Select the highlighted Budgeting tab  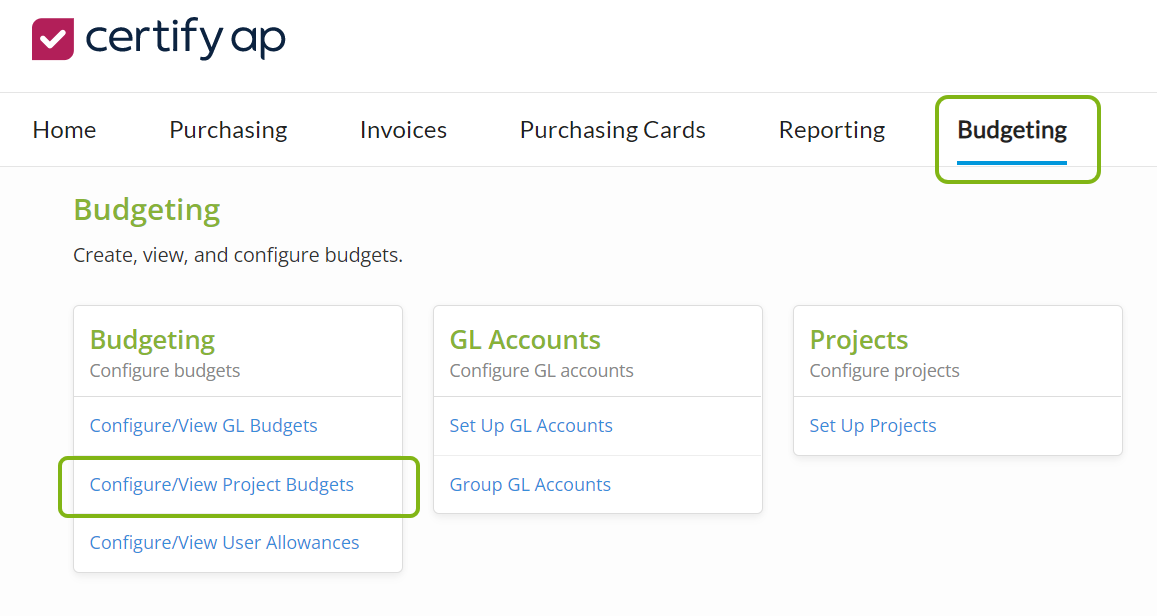coord(1011,129)
